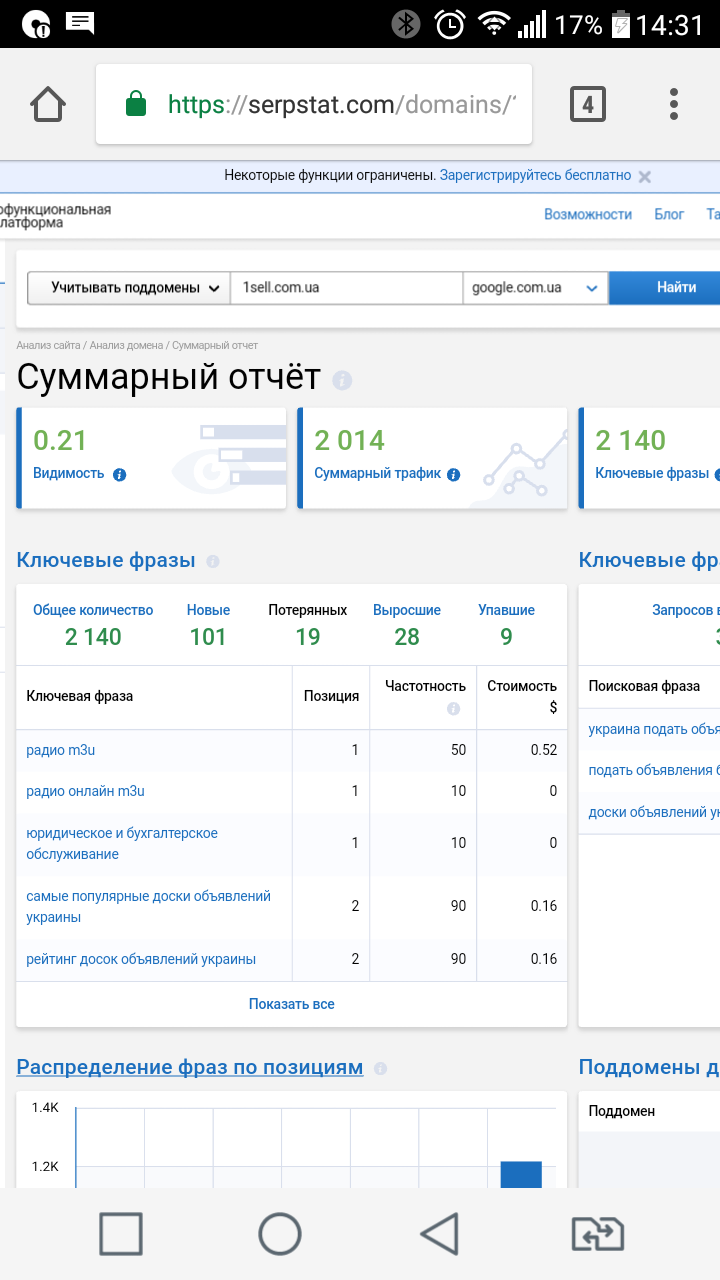Click info icon beside Распределение фраз по позициям

(380, 1069)
